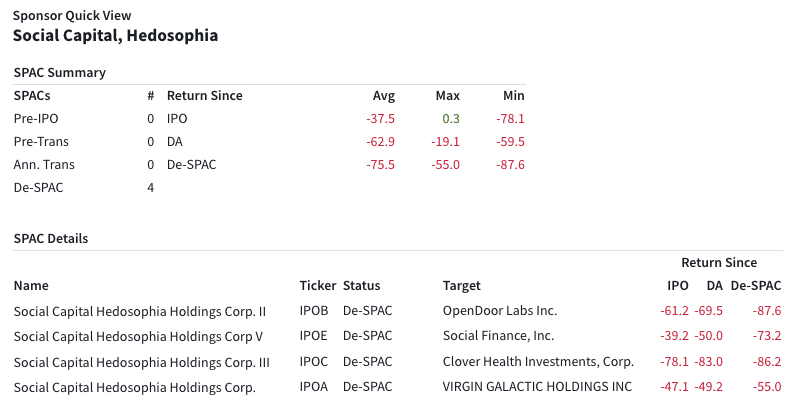The width and height of the screenshot is (789, 397).
Task: Select the IPOC ticker
Action: 314,362
